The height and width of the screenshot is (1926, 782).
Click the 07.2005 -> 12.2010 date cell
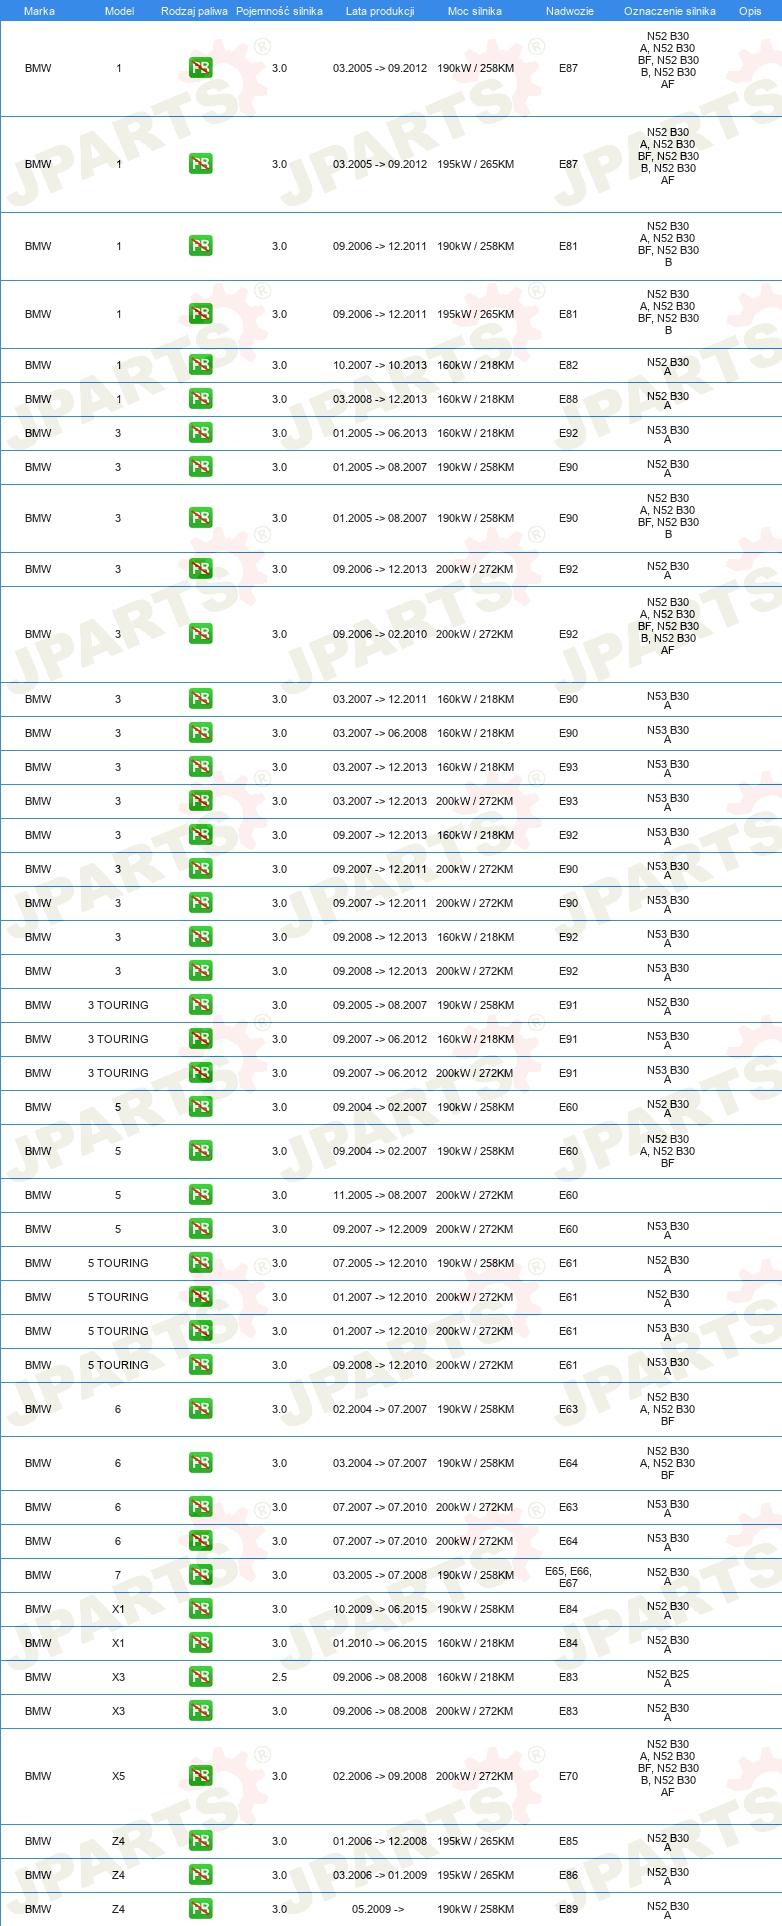(x=380, y=1263)
